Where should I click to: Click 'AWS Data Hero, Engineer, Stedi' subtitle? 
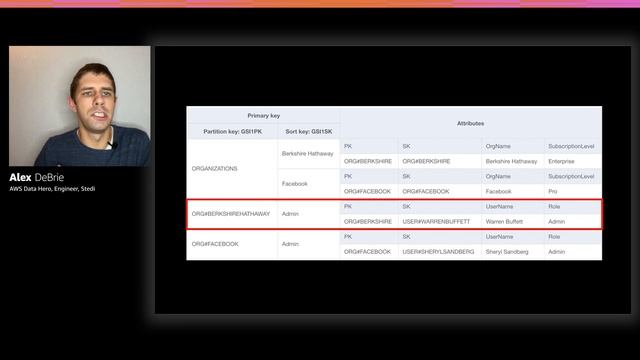tap(52, 189)
